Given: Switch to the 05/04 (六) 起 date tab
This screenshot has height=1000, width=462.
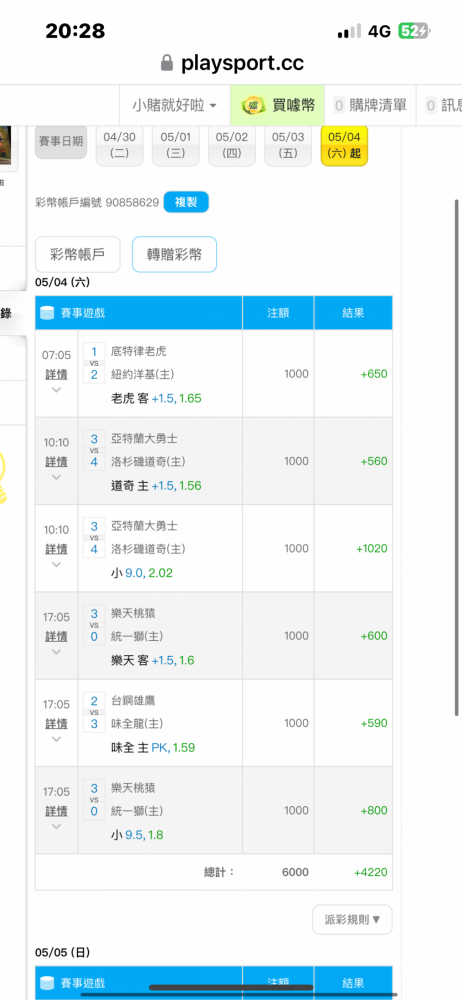Looking at the screenshot, I should [344, 145].
